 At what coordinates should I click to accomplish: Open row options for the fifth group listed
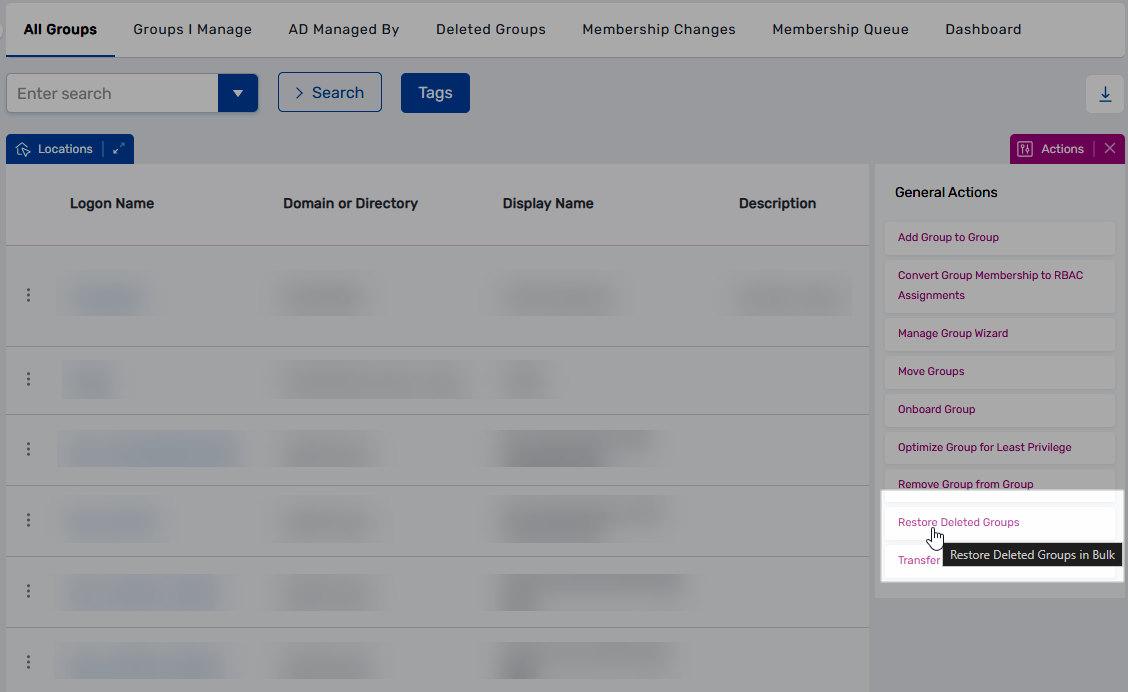[x=28, y=591]
